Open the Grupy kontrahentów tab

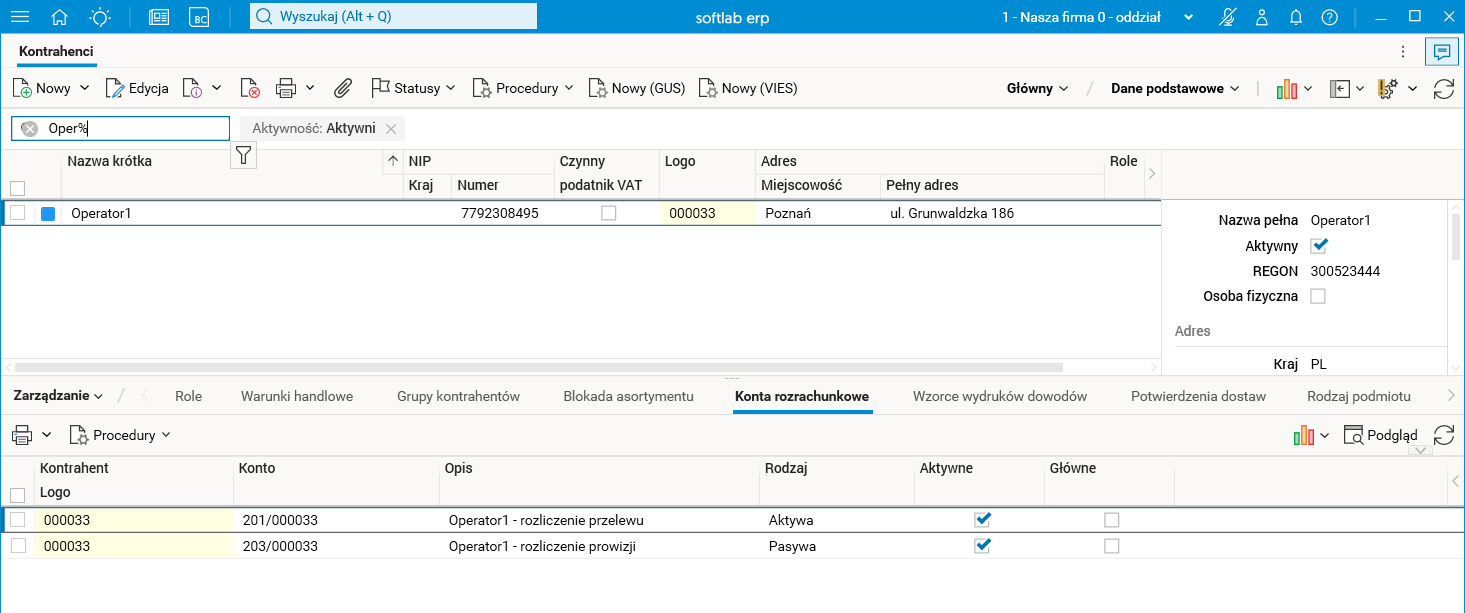458,396
